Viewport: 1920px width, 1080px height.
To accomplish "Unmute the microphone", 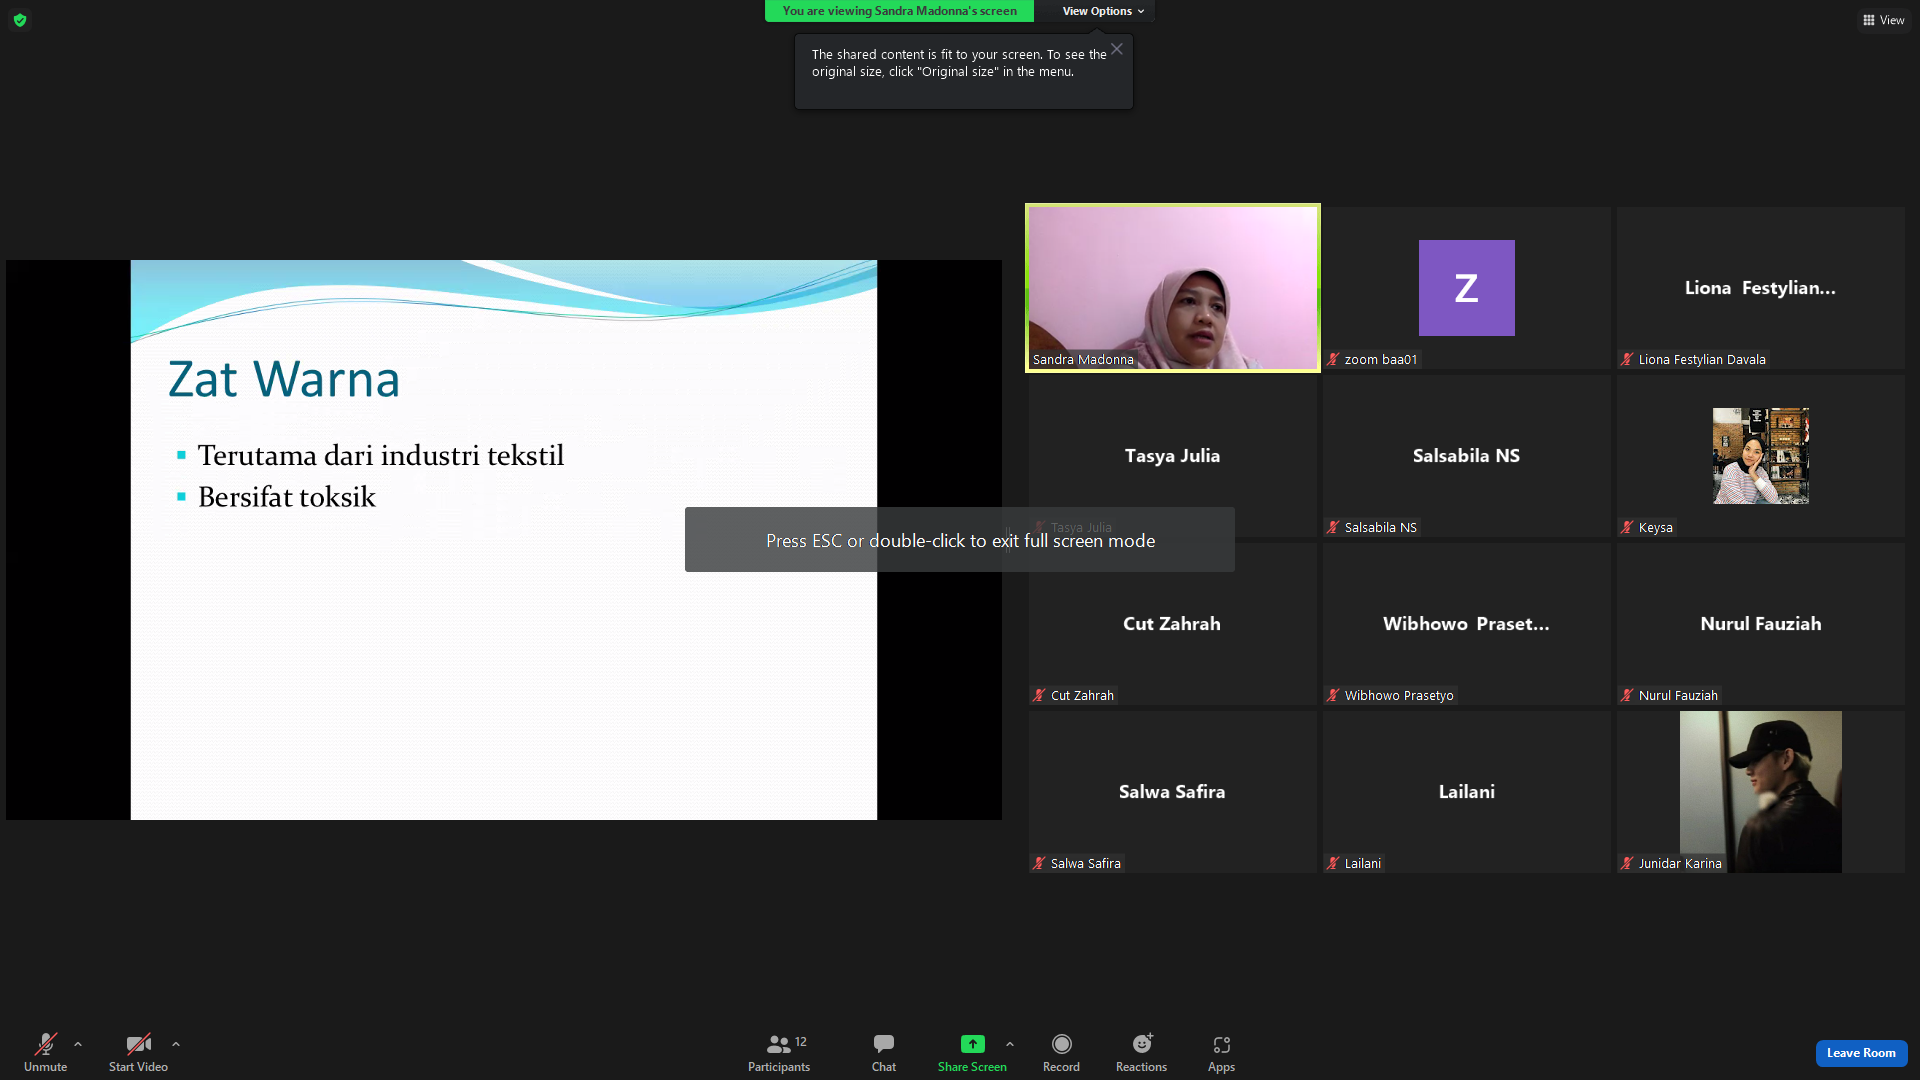I will click(x=45, y=1052).
